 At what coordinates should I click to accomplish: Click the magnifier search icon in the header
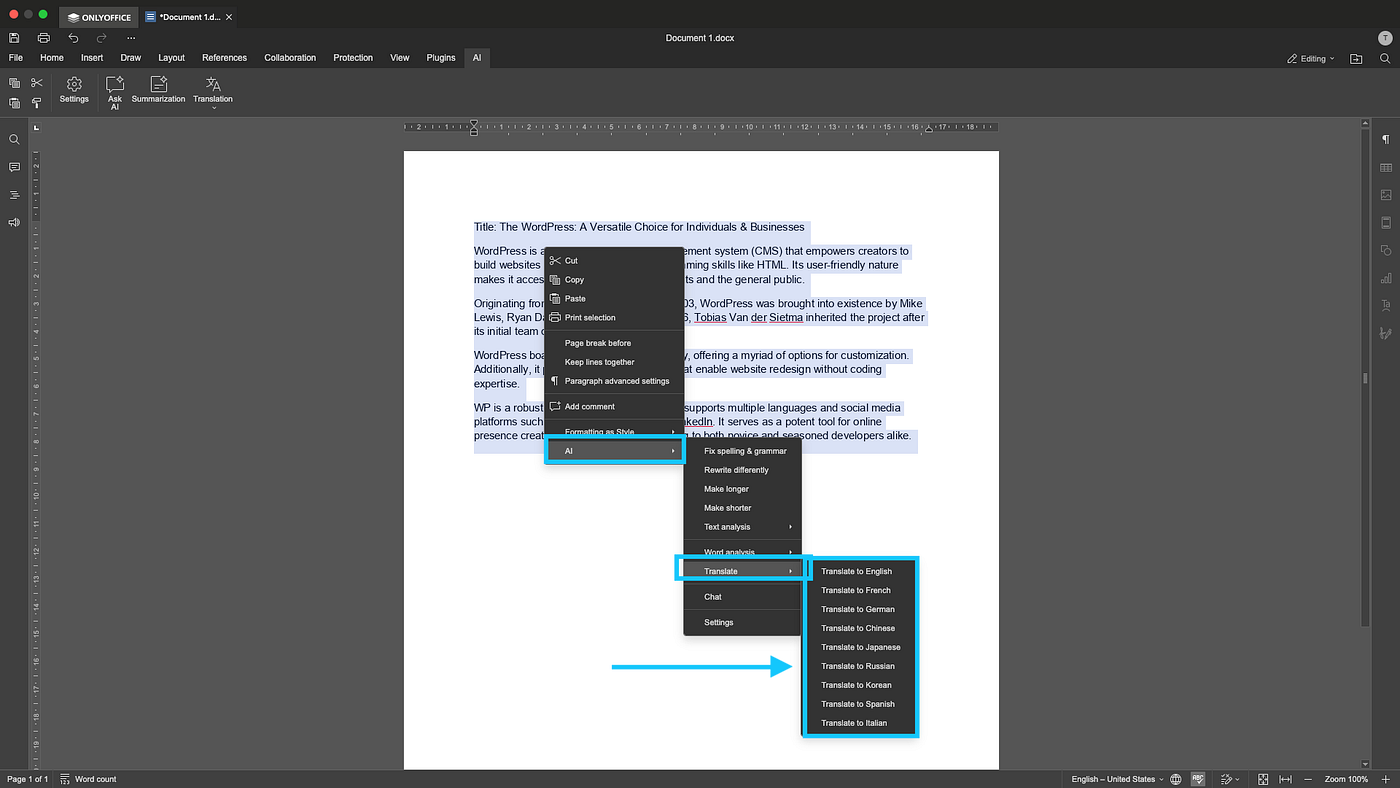click(x=1385, y=59)
